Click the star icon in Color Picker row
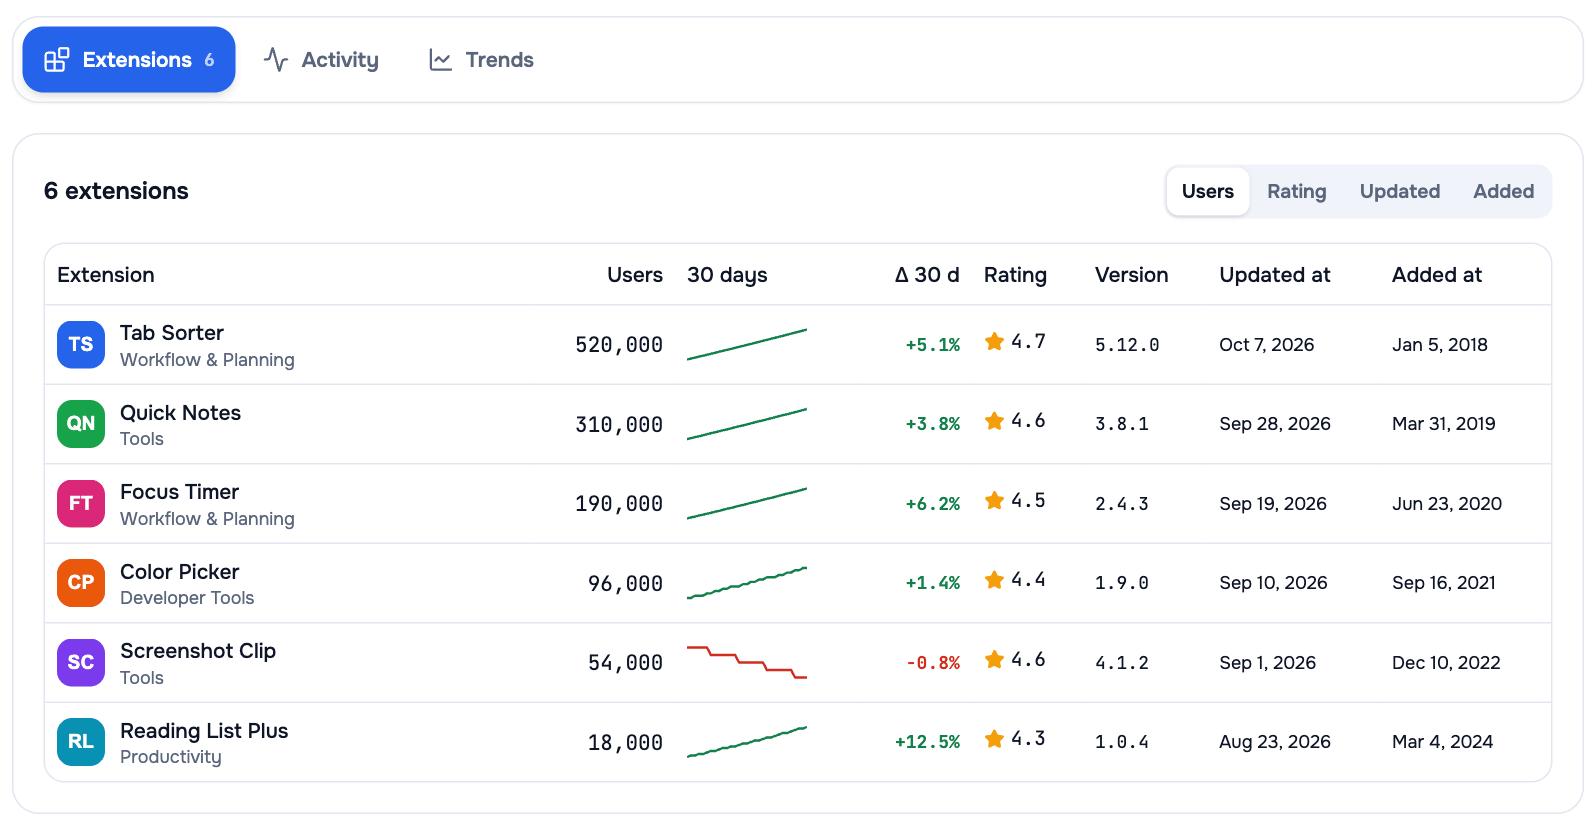The height and width of the screenshot is (834, 1596). (x=994, y=580)
